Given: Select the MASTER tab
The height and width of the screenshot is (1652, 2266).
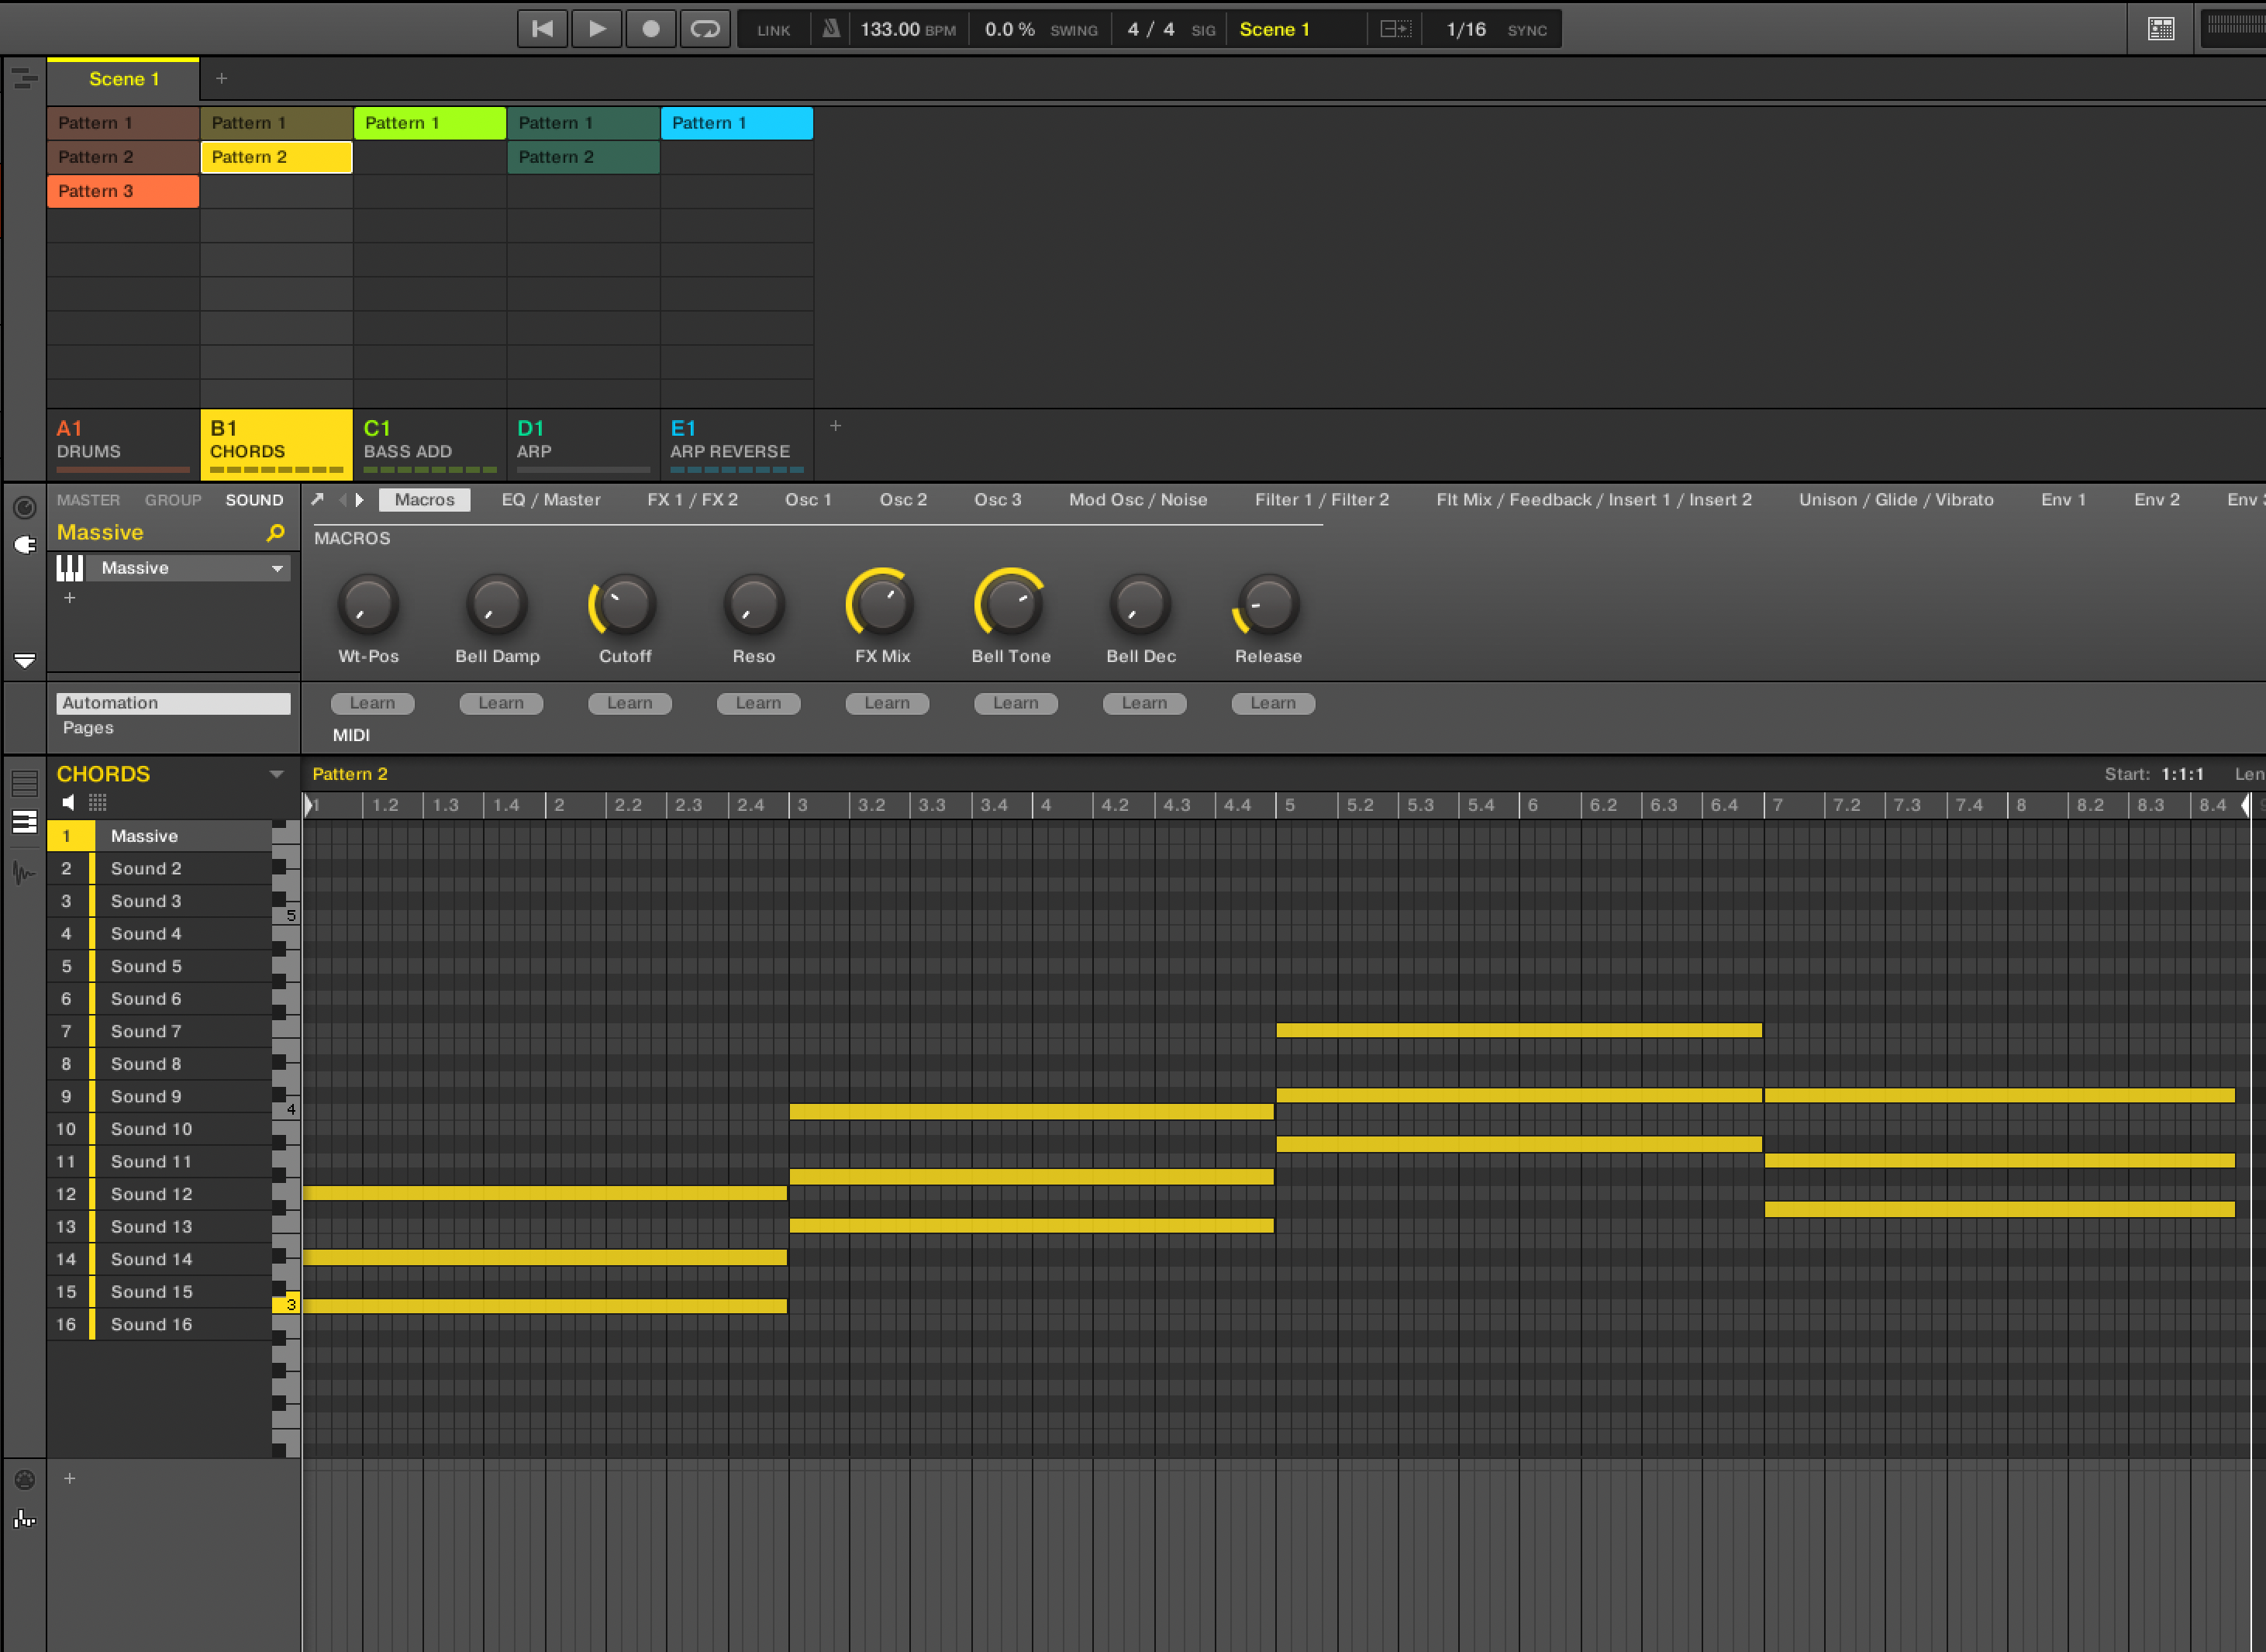Looking at the screenshot, I should (x=88, y=499).
